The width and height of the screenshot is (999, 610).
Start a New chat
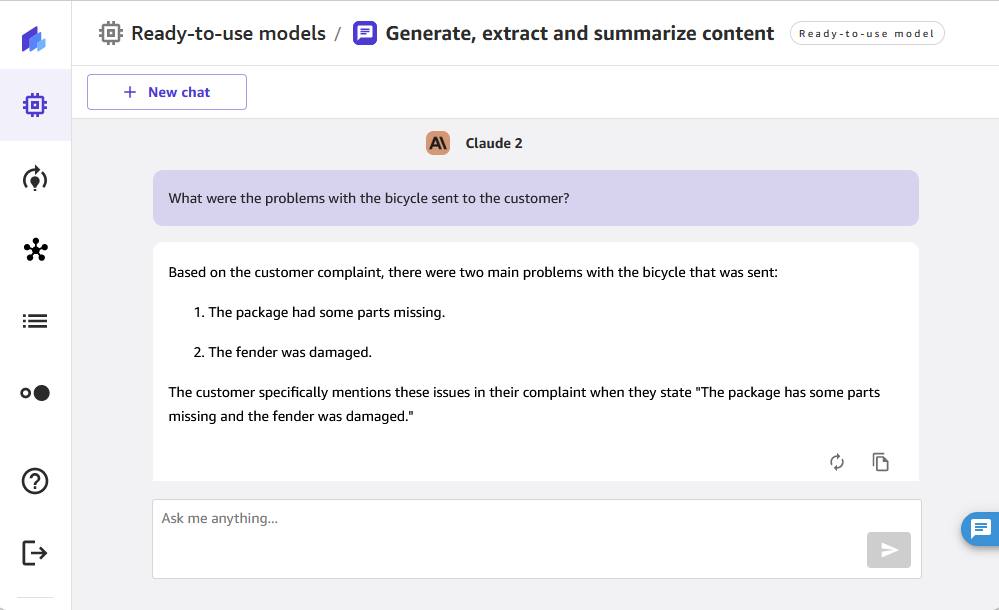tap(167, 92)
